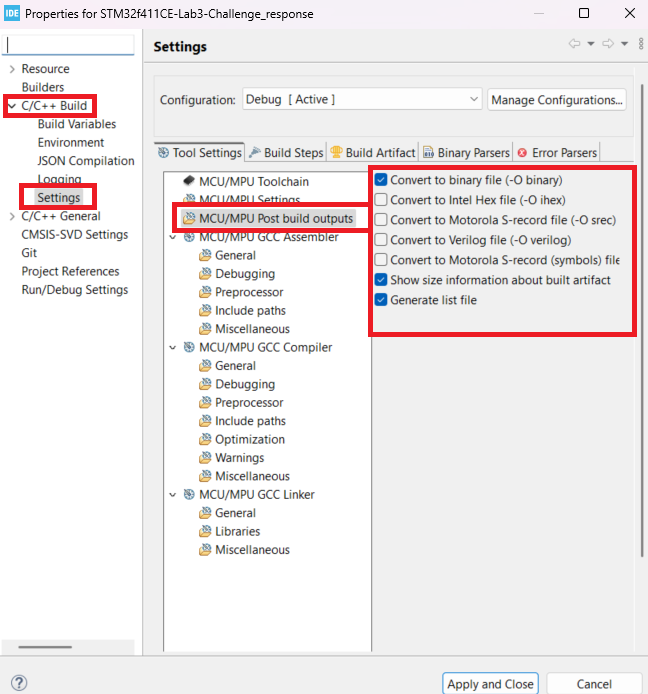Disable Generate list file checkbox
The width and height of the screenshot is (648, 694).
[381, 300]
